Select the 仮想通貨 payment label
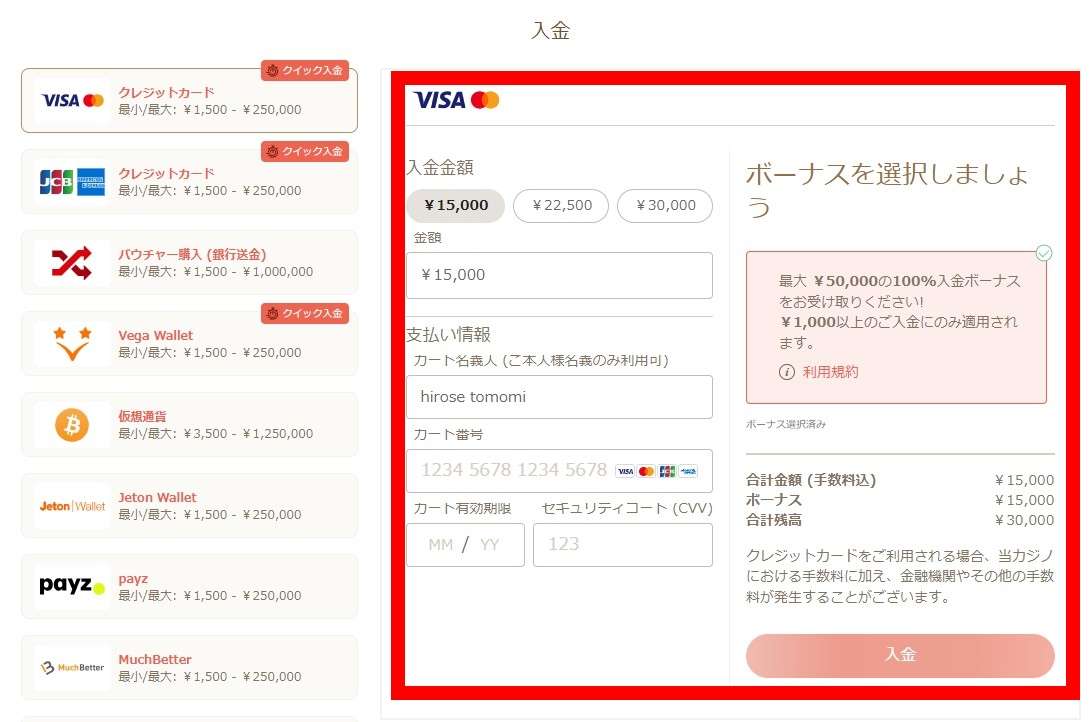 (142, 416)
